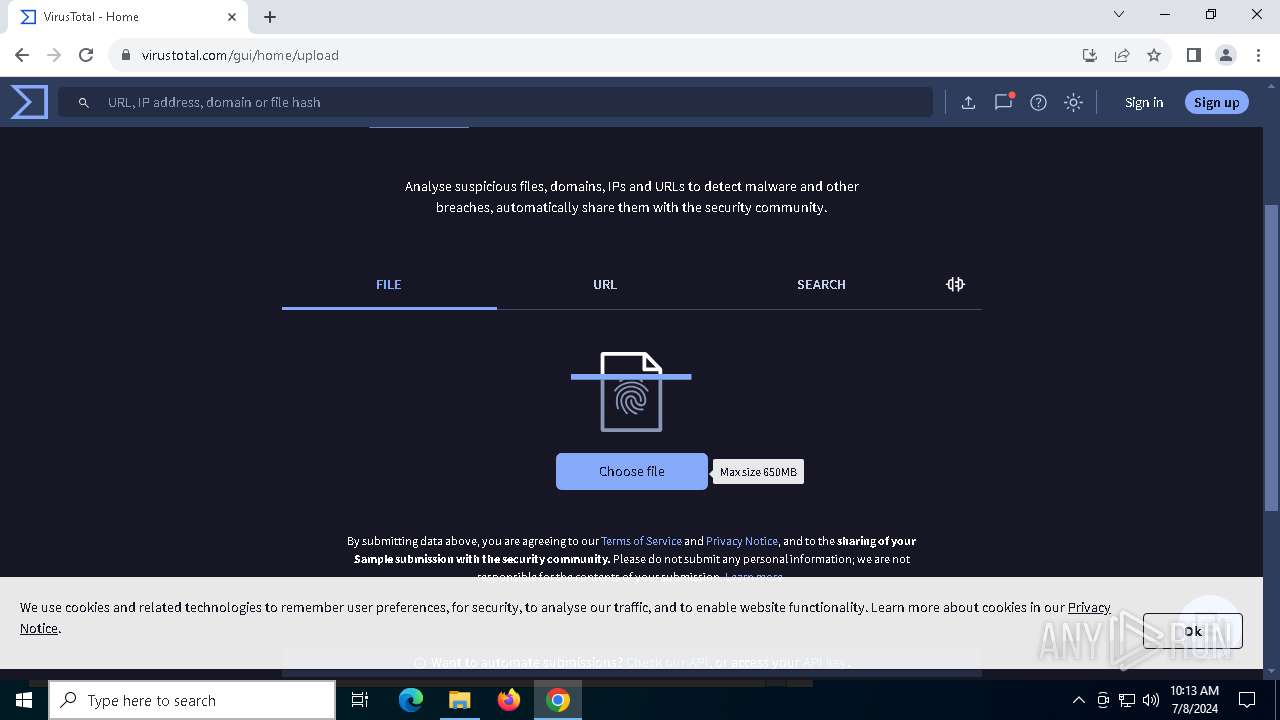This screenshot has width=1280, height=720.
Task: View site information lock icon
Action: point(126,55)
